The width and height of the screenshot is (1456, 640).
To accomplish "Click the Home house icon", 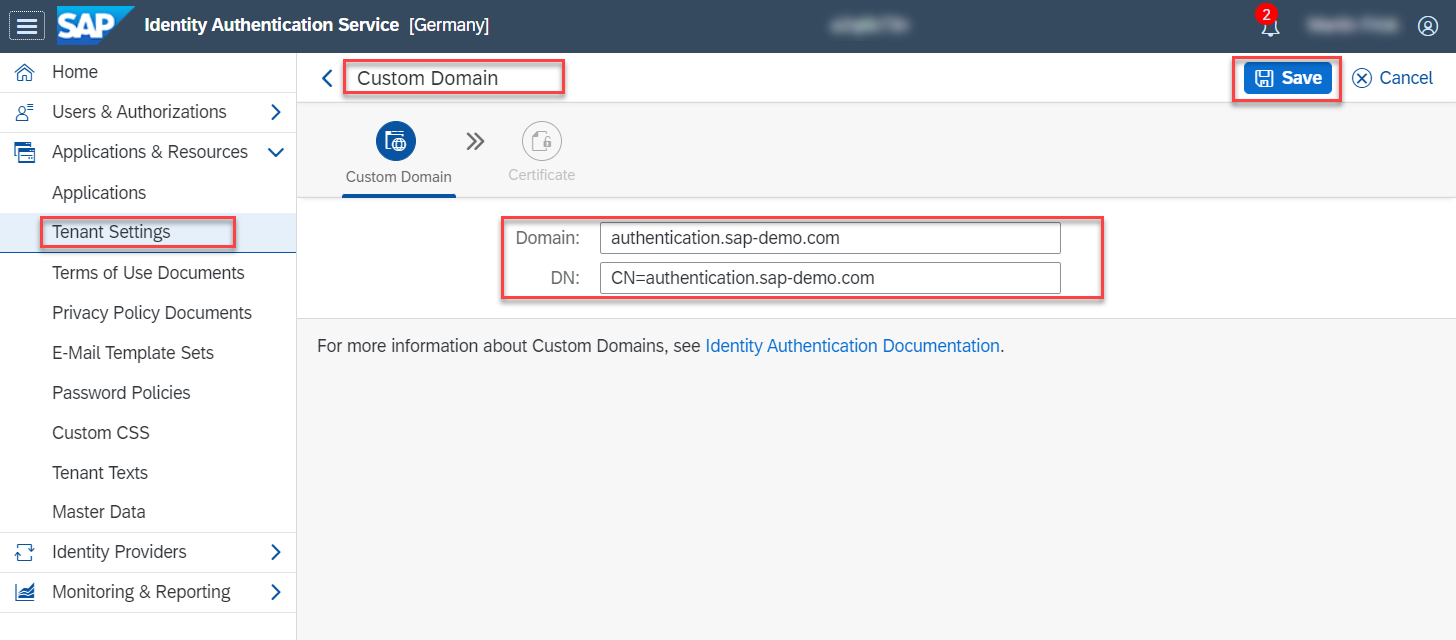I will pyautogui.click(x=25, y=72).
